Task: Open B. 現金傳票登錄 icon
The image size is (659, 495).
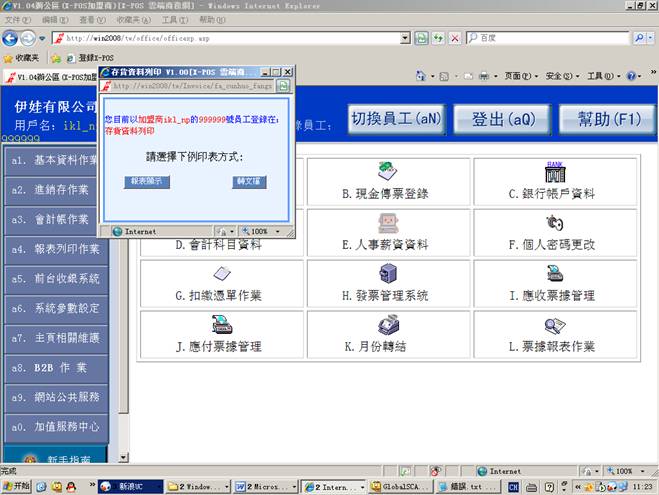Action: click(386, 170)
